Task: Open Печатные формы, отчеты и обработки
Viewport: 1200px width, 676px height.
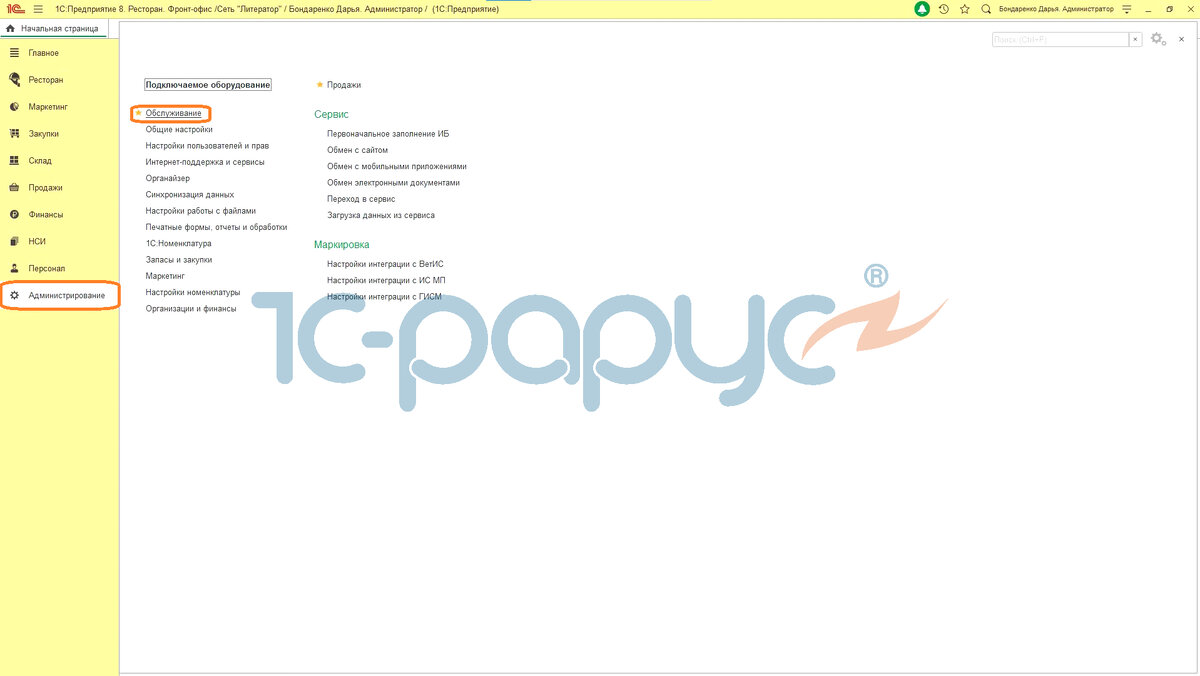Action: tap(217, 227)
